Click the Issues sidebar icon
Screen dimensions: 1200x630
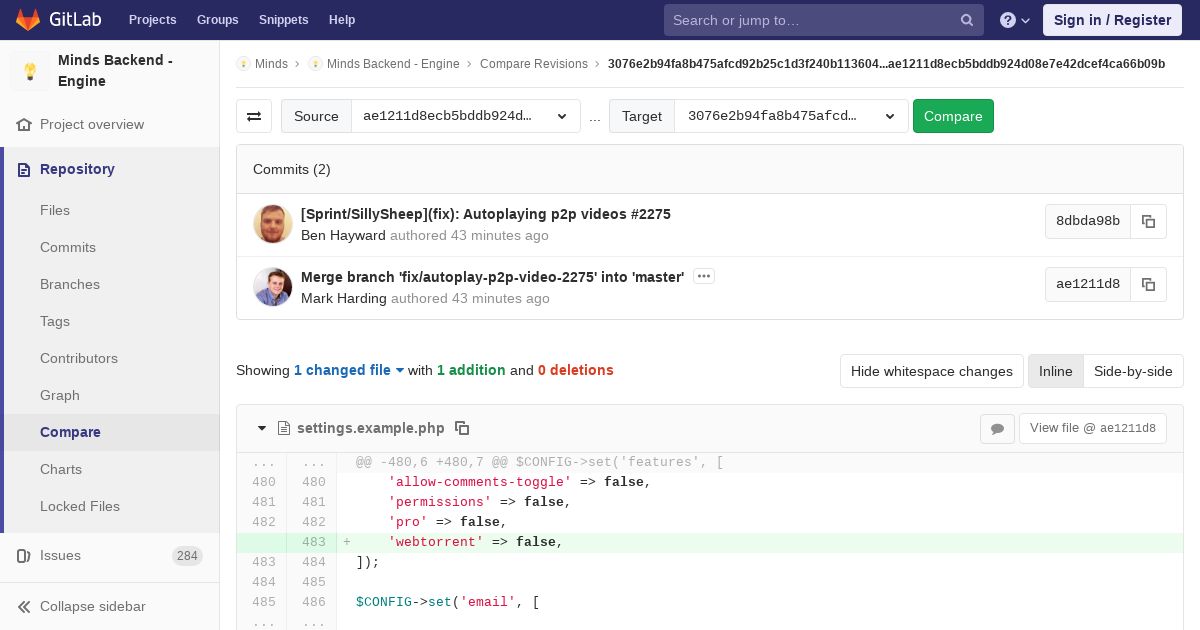tap(24, 556)
